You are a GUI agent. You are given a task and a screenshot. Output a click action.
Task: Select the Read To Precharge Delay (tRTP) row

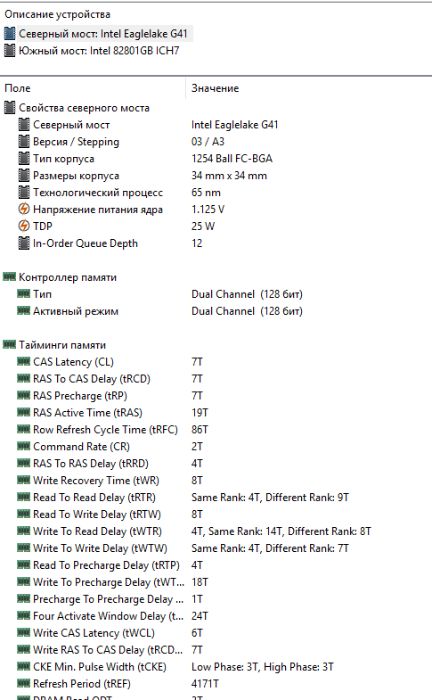coord(106,566)
